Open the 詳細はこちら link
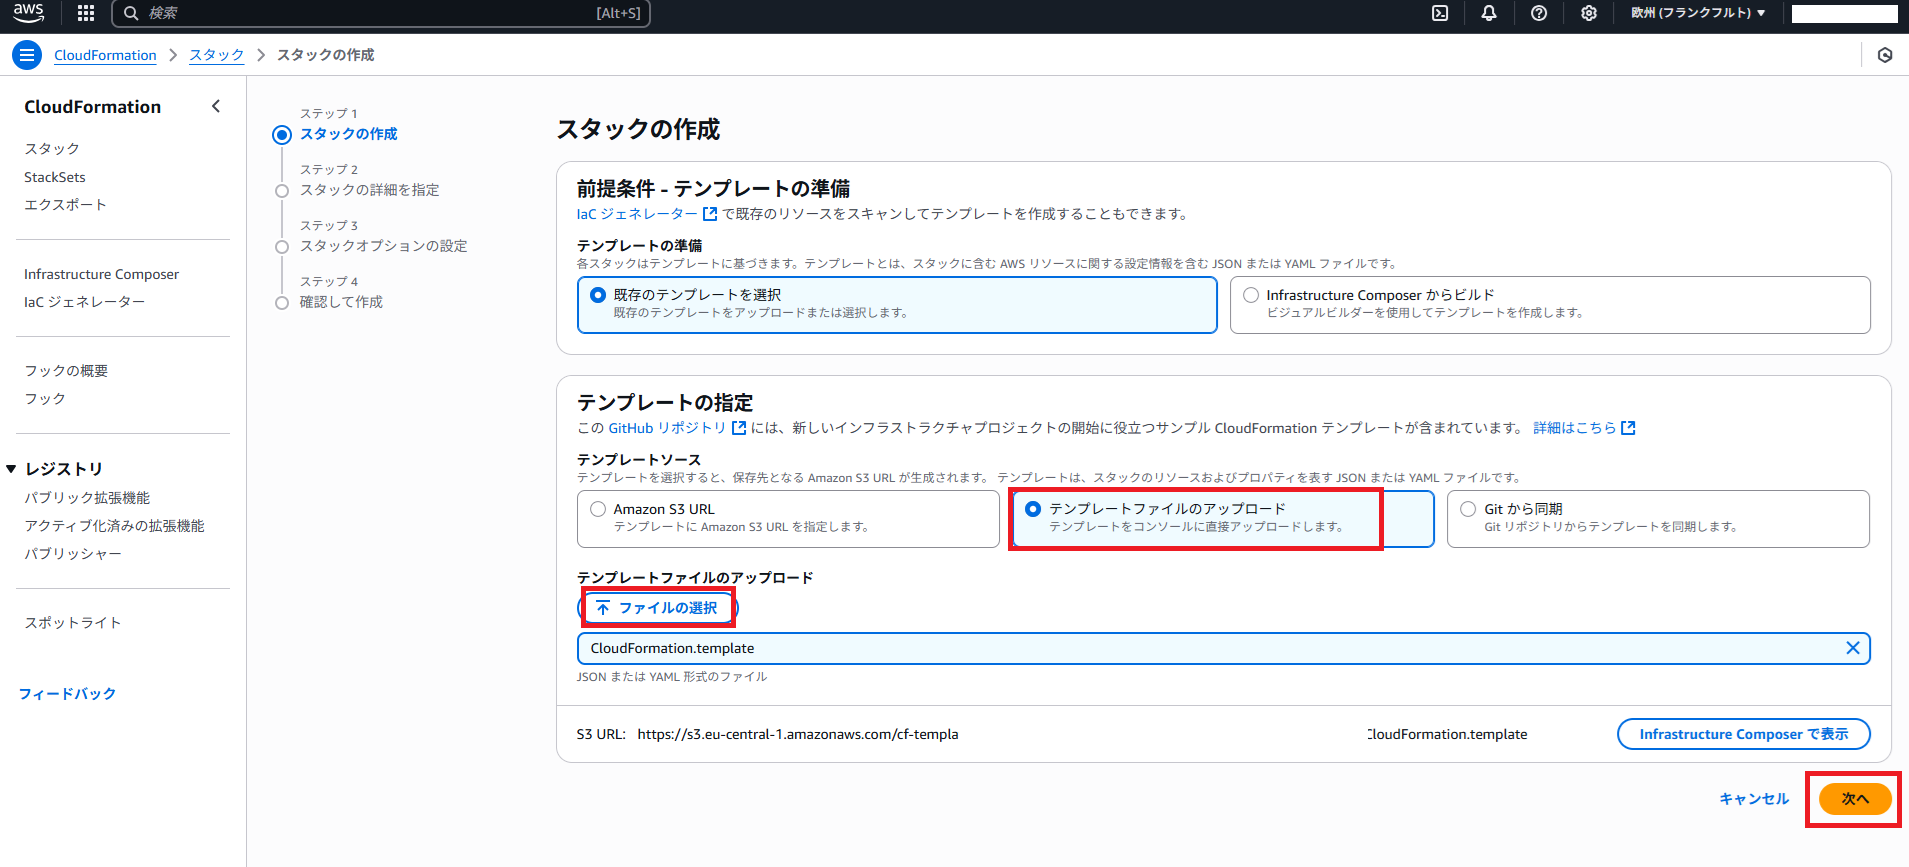Image resolution: width=1909 pixels, height=867 pixels. point(1584,428)
